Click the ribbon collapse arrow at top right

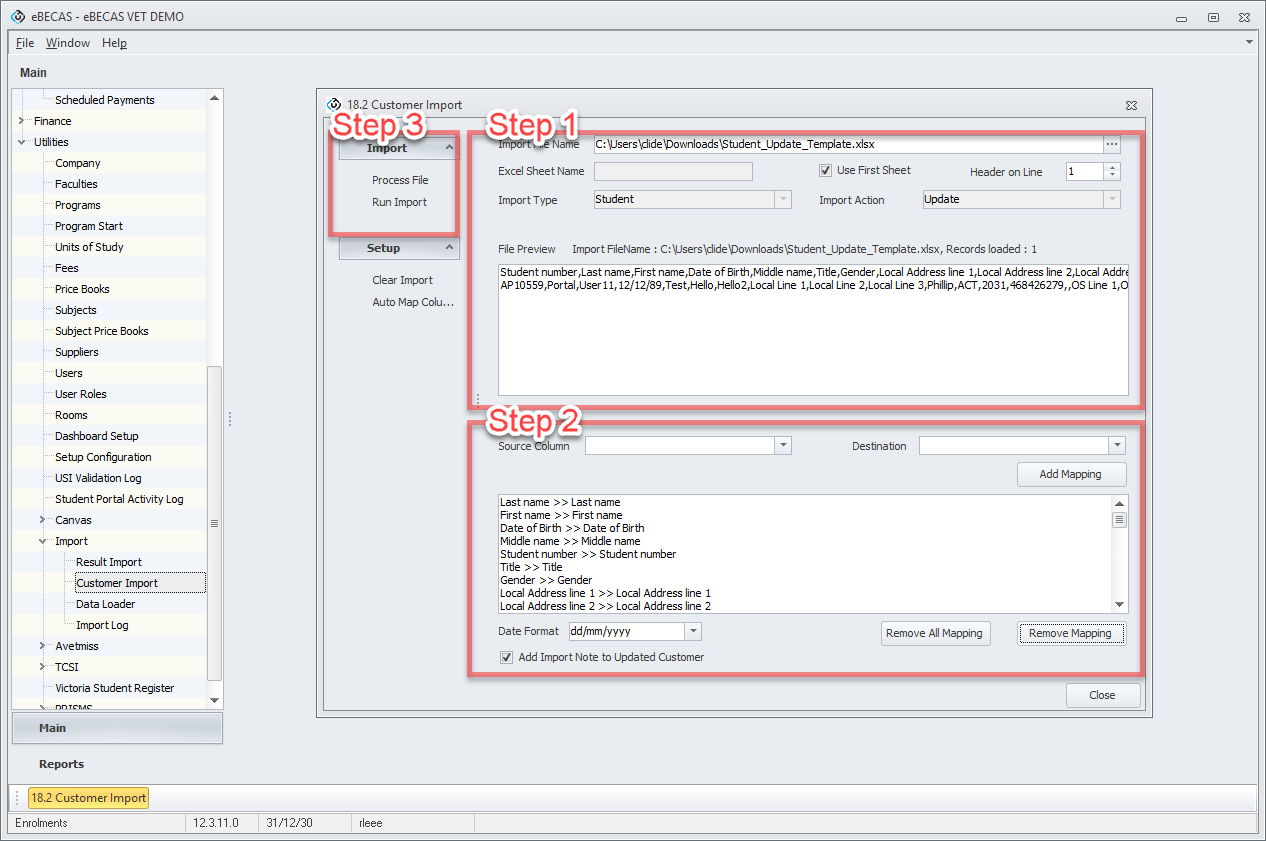tap(1249, 43)
